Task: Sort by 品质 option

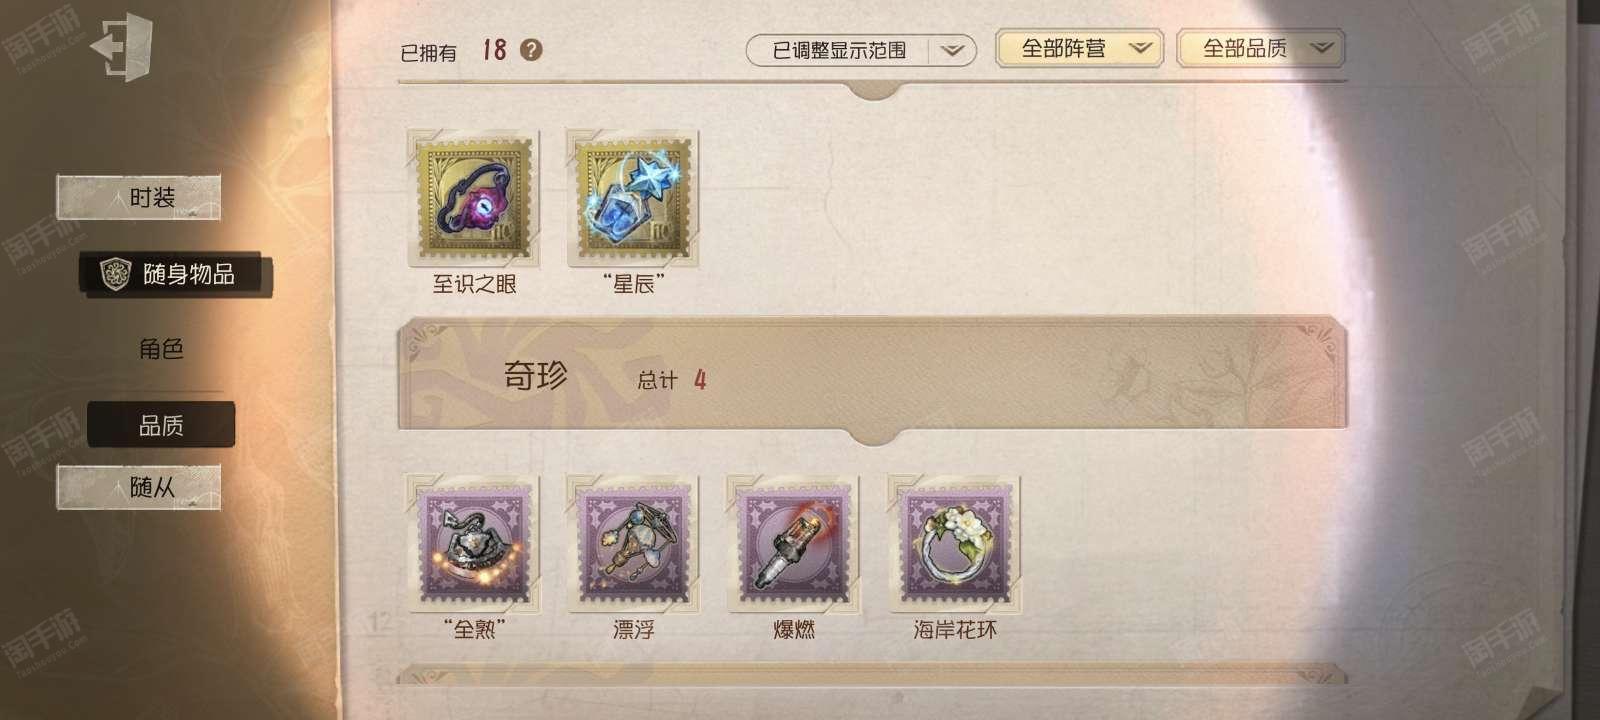Action: click(161, 425)
